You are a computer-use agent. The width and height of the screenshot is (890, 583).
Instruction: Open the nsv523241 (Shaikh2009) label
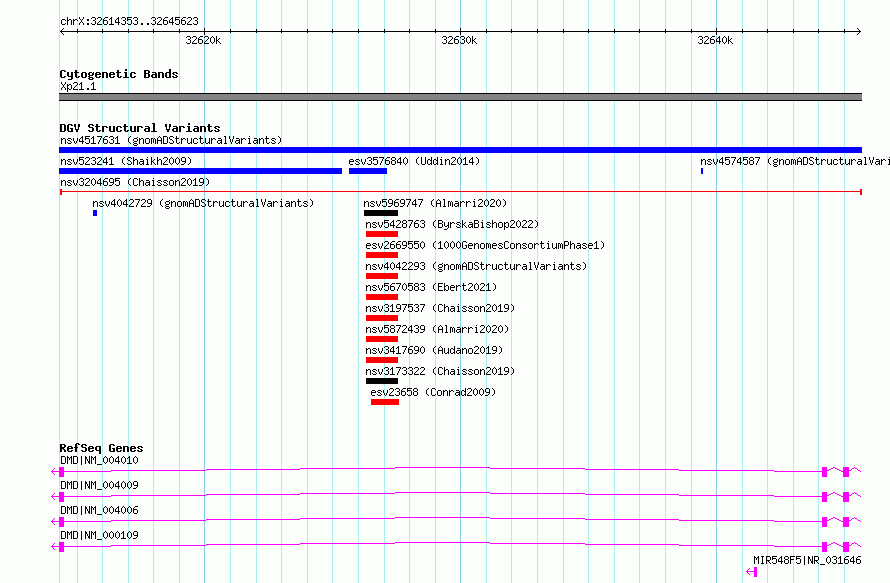[x=126, y=161]
